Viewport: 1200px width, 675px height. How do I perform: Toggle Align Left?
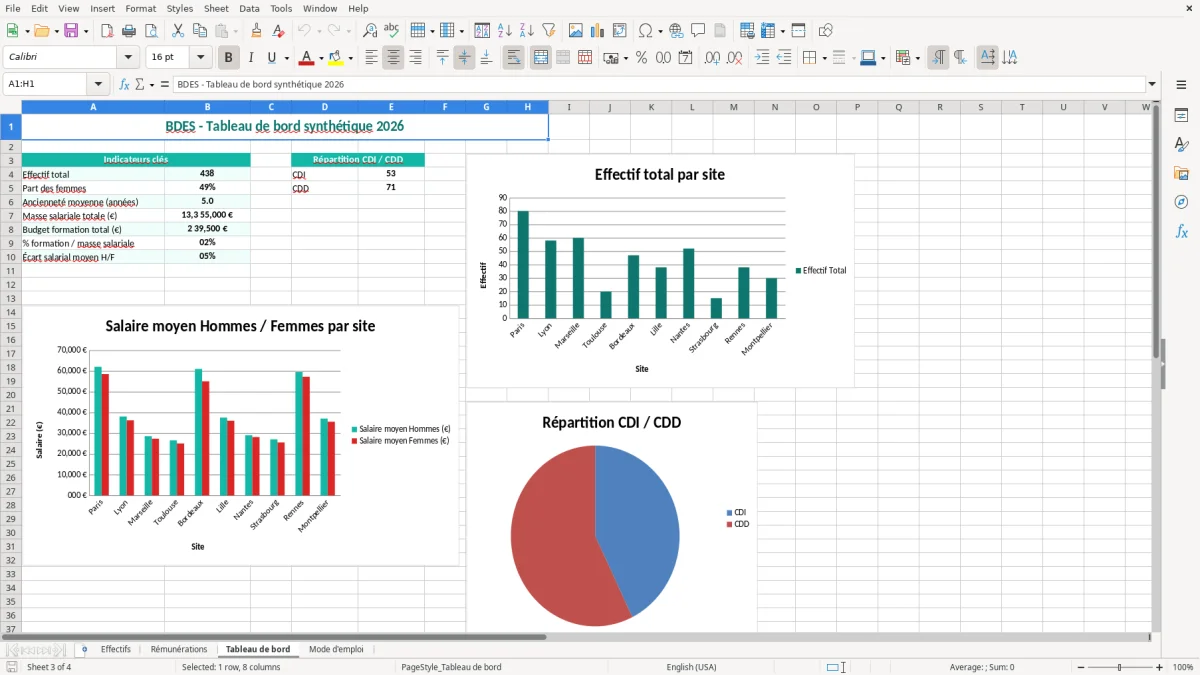371,58
